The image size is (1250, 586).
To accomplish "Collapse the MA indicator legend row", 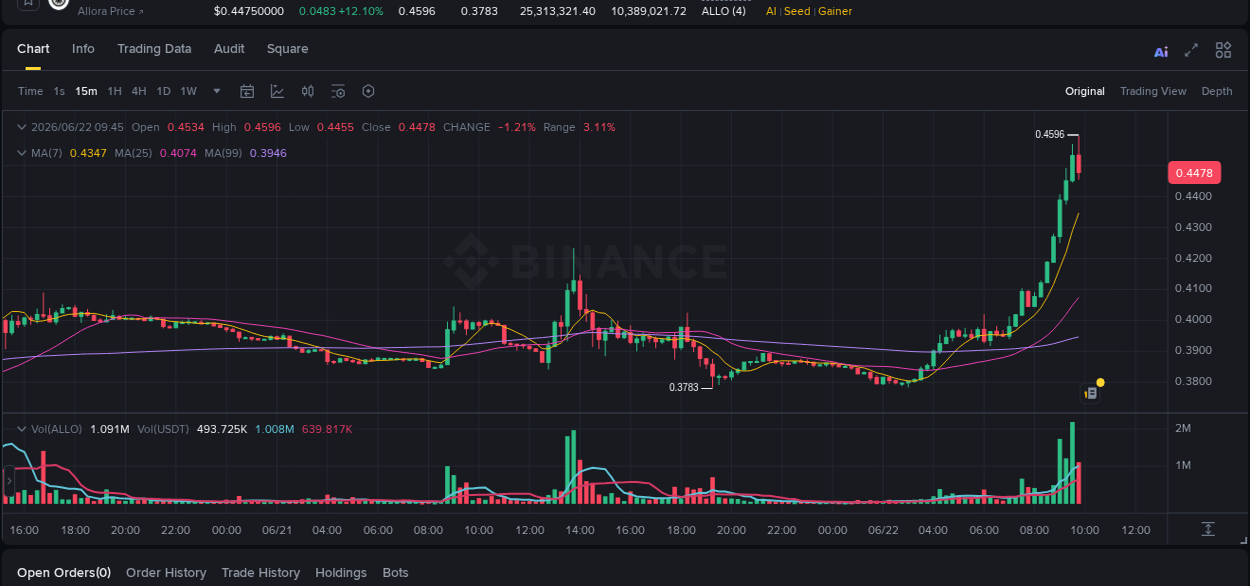I will click(21, 153).
